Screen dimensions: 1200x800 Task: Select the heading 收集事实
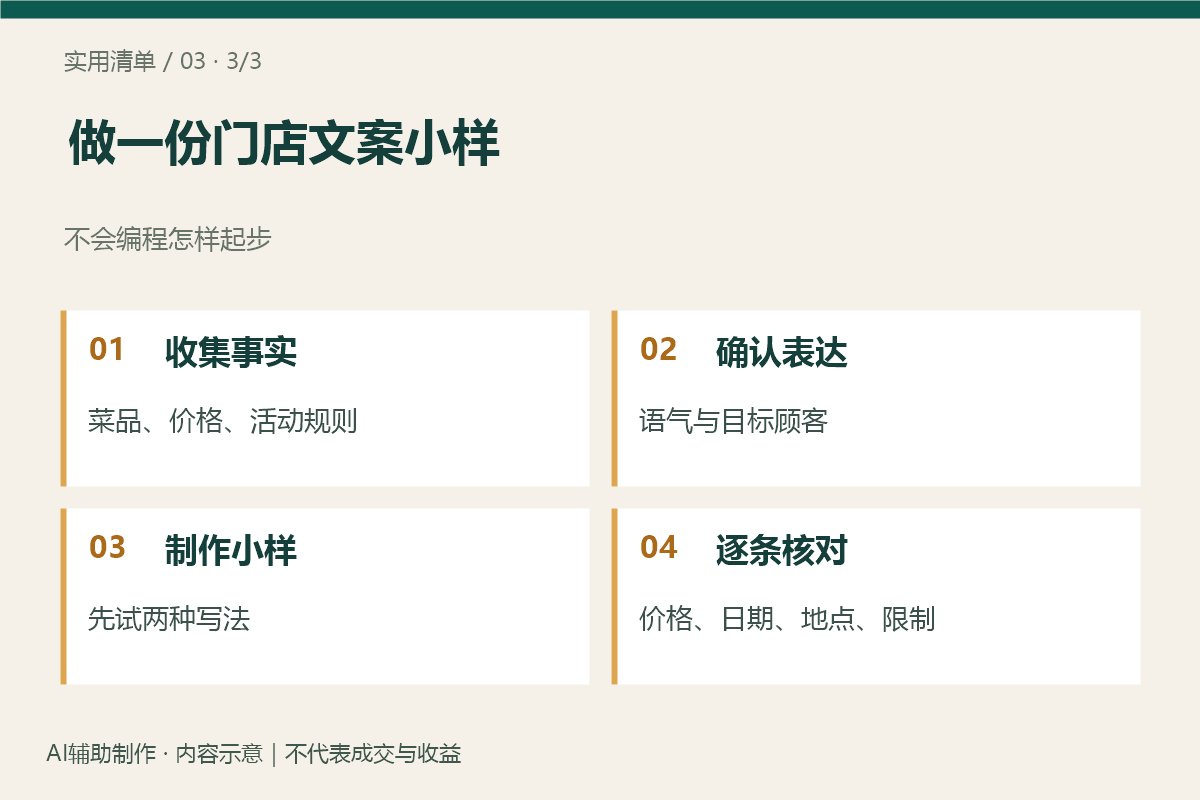tap(231, 352)
